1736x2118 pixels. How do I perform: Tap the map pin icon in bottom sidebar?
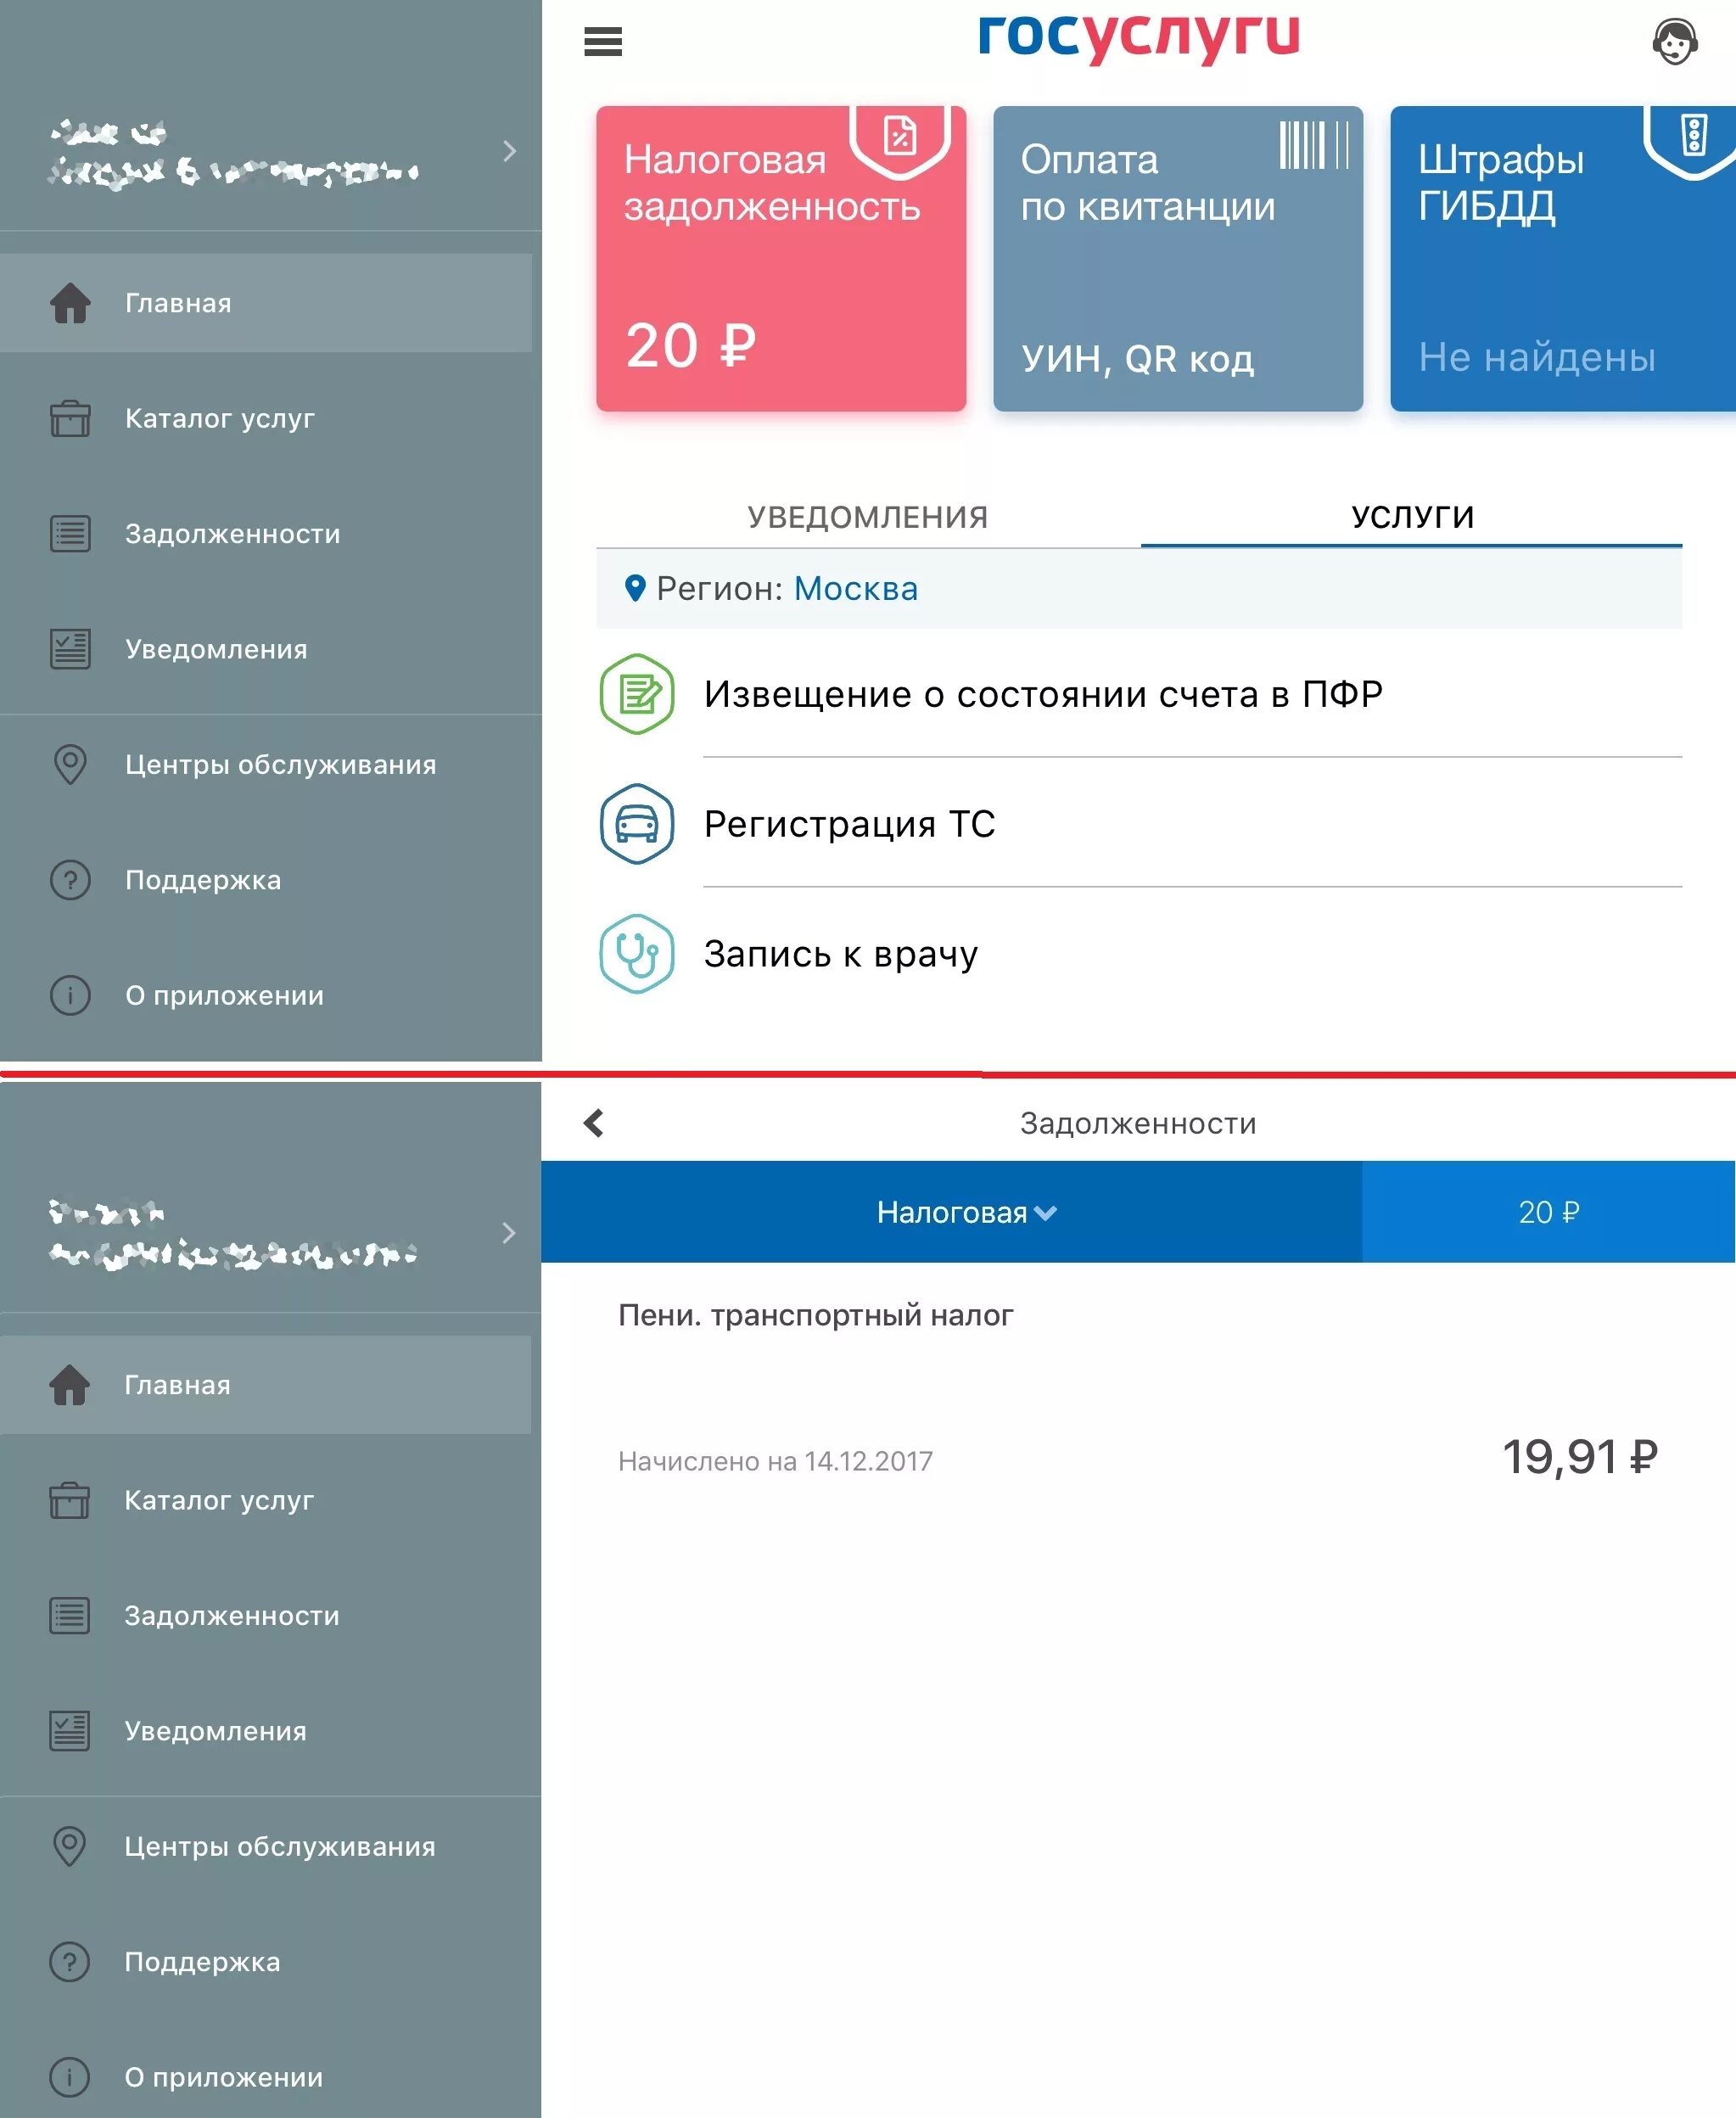point(70,1847)
